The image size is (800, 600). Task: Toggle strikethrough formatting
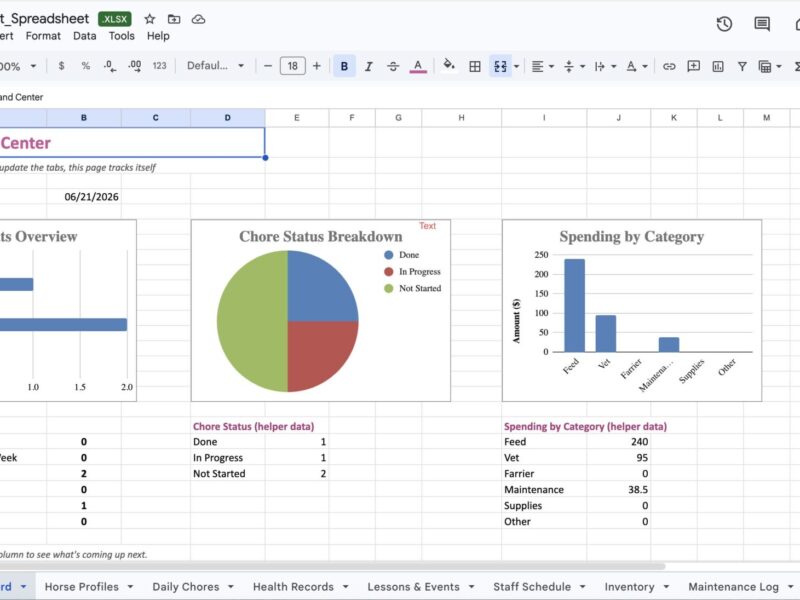(393, 66)
